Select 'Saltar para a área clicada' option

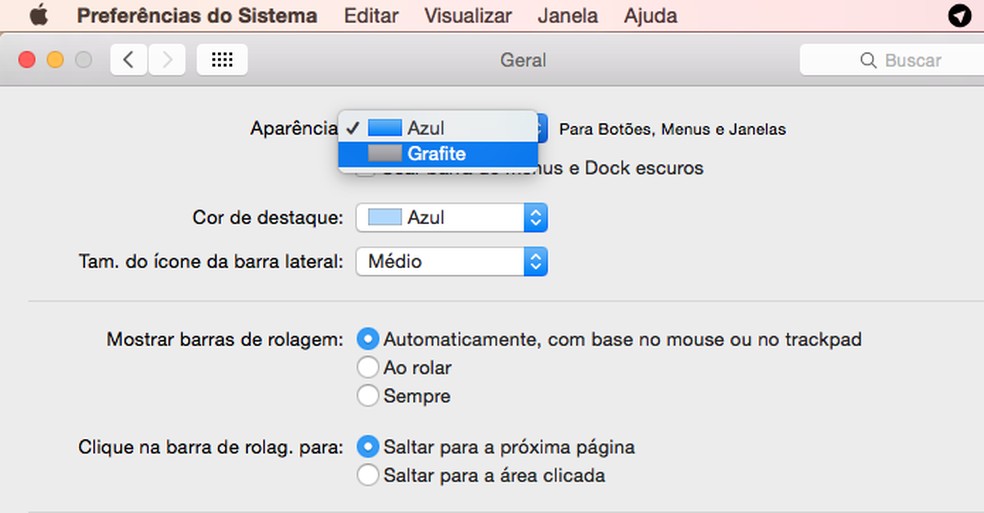368,475
